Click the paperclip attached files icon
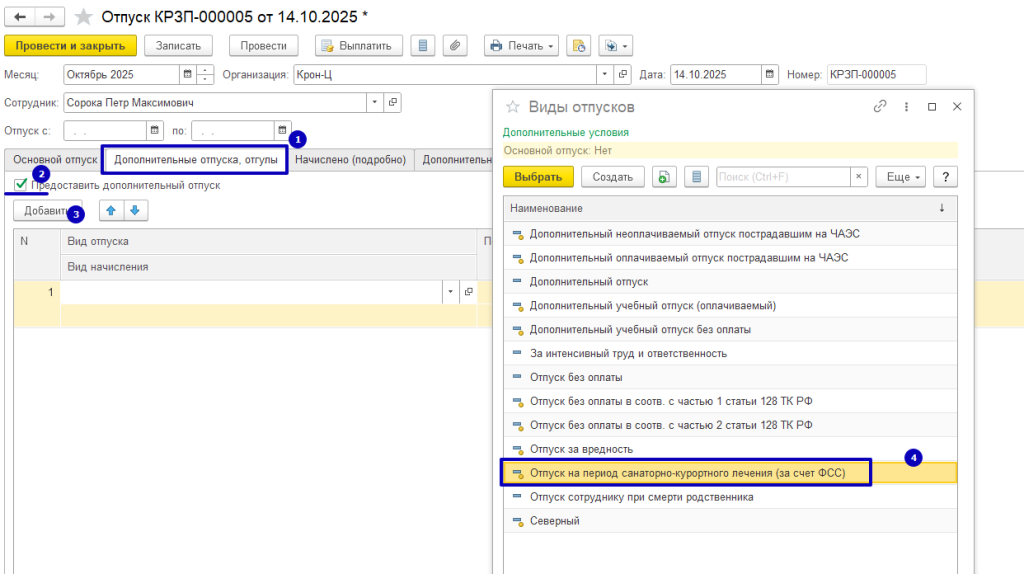The width and height of the screenshot is (1024, 574). pyautogui.click(x=454, y=46)
